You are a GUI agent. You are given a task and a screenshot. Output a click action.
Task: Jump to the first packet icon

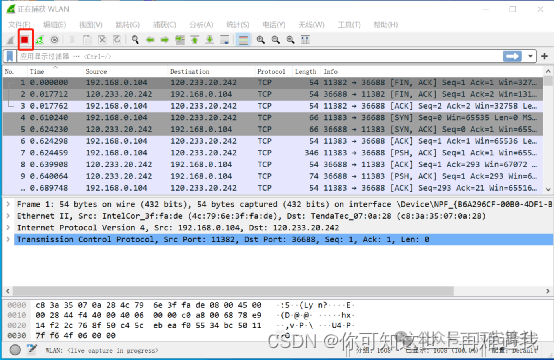195,40
